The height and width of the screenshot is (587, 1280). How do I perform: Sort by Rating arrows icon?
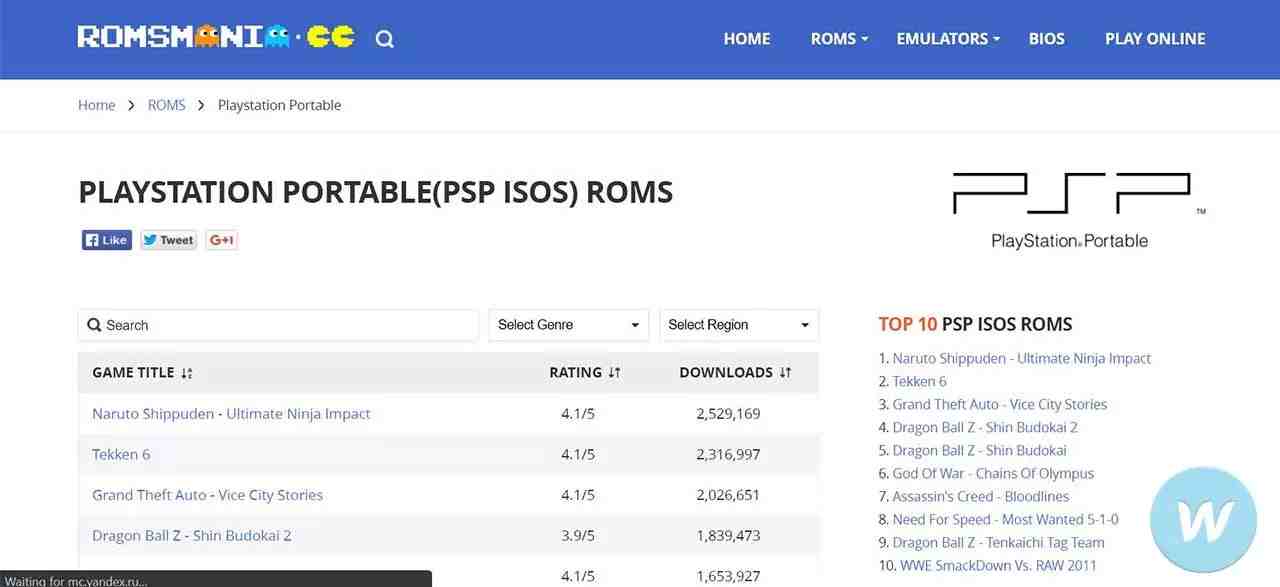pyautogui.click(x=615, y=373)
